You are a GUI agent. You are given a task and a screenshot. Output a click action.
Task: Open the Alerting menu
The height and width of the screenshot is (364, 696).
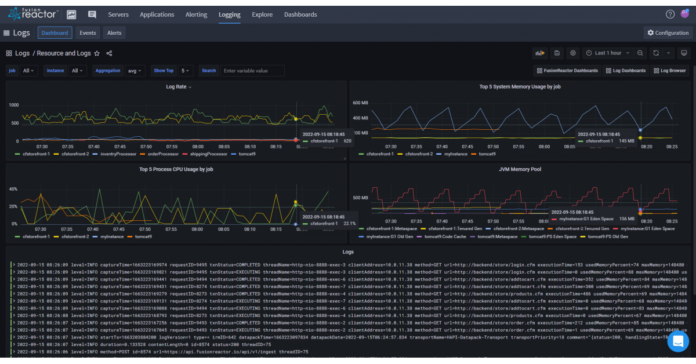coord(196,15)
